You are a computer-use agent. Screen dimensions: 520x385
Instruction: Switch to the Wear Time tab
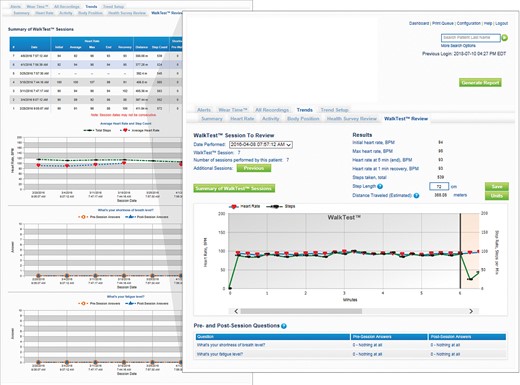(233, 110)
